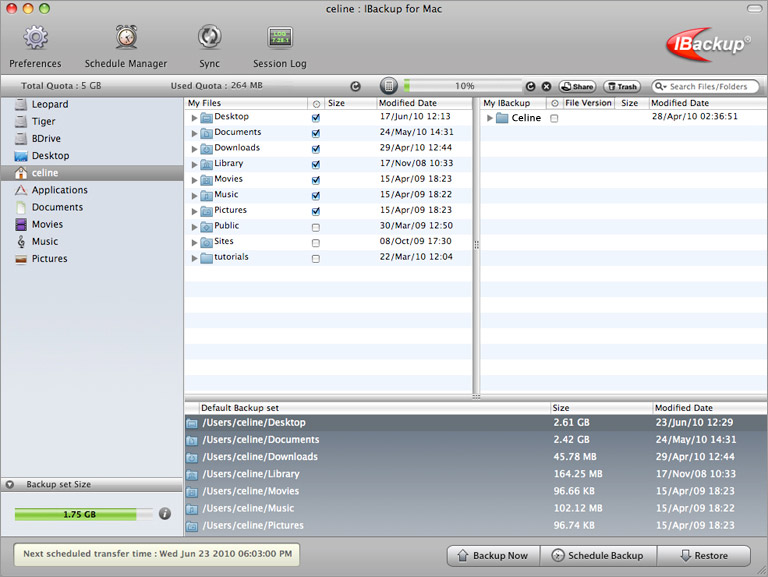Screen dimensions: 768x577
Task: Open Pictures in sidebar
Action: tap(92, 259)
